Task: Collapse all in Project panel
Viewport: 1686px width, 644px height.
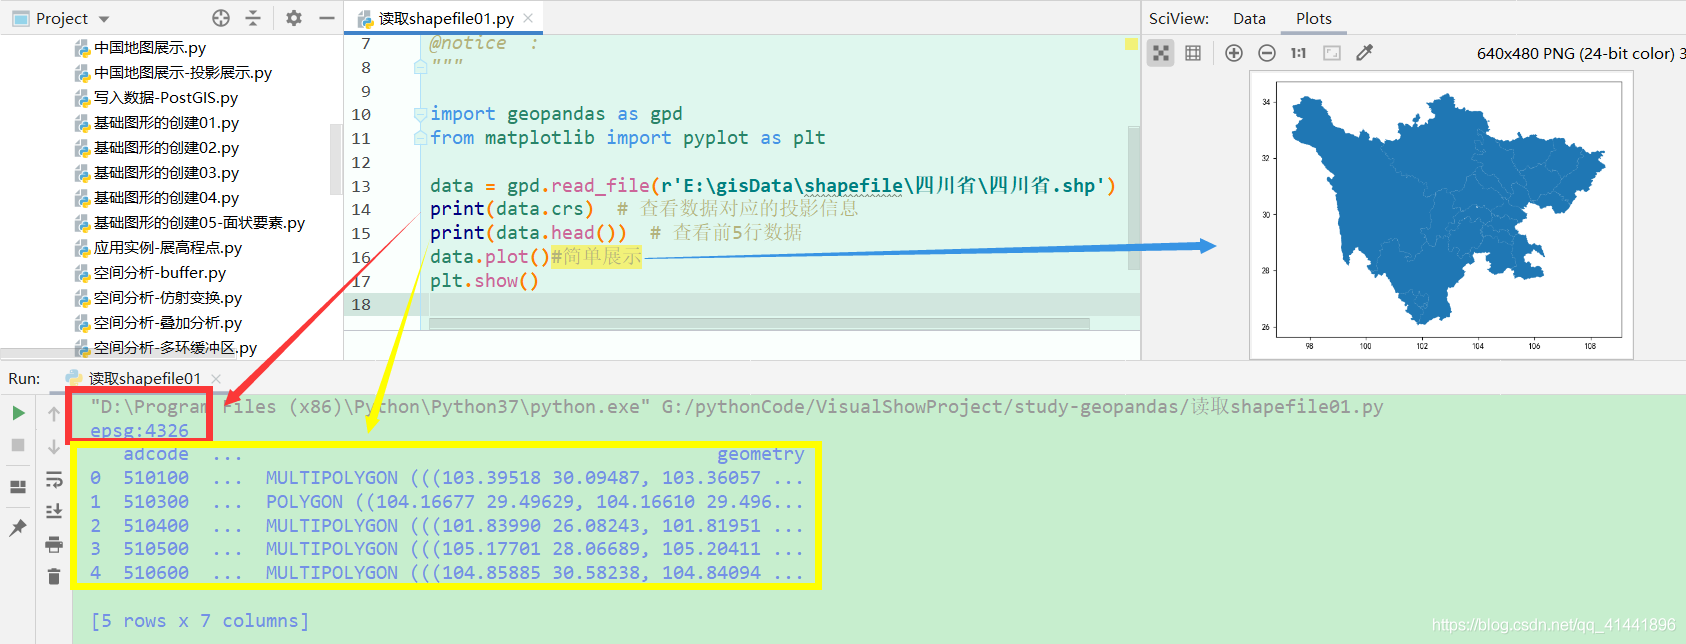Action: click(253, 18)
